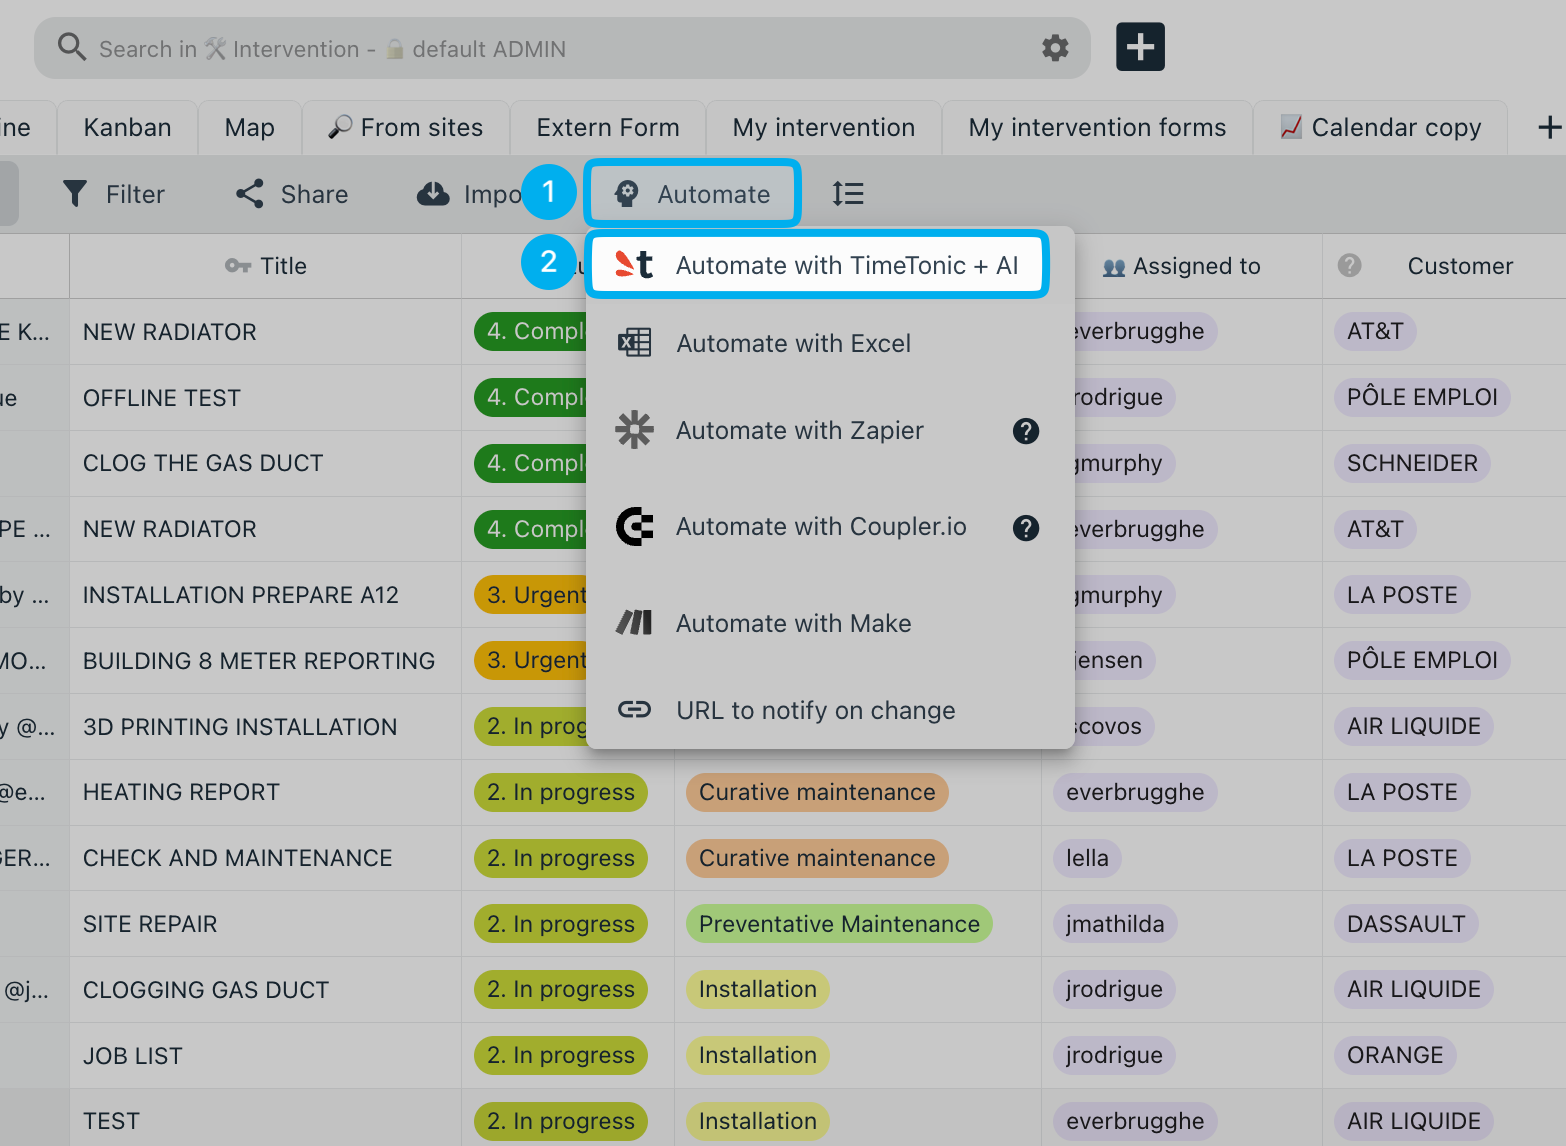Open the Calendar copy tab
The width and height of the screenshot is (1566, 1146).
[x=1380, y=128]
